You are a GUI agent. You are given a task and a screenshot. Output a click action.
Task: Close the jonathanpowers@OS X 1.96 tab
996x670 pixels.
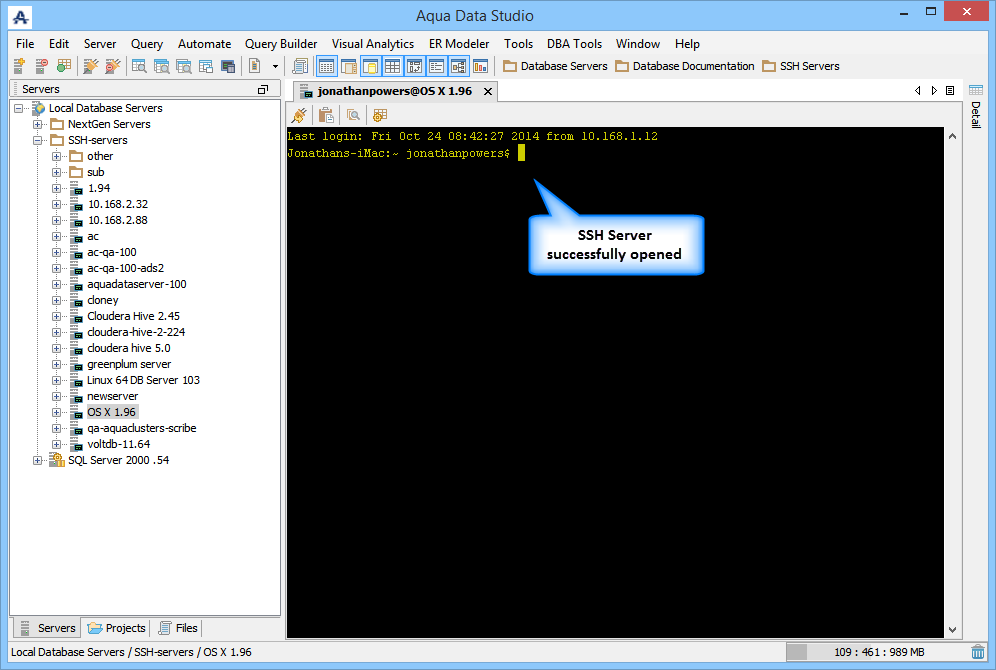[488, 91]
